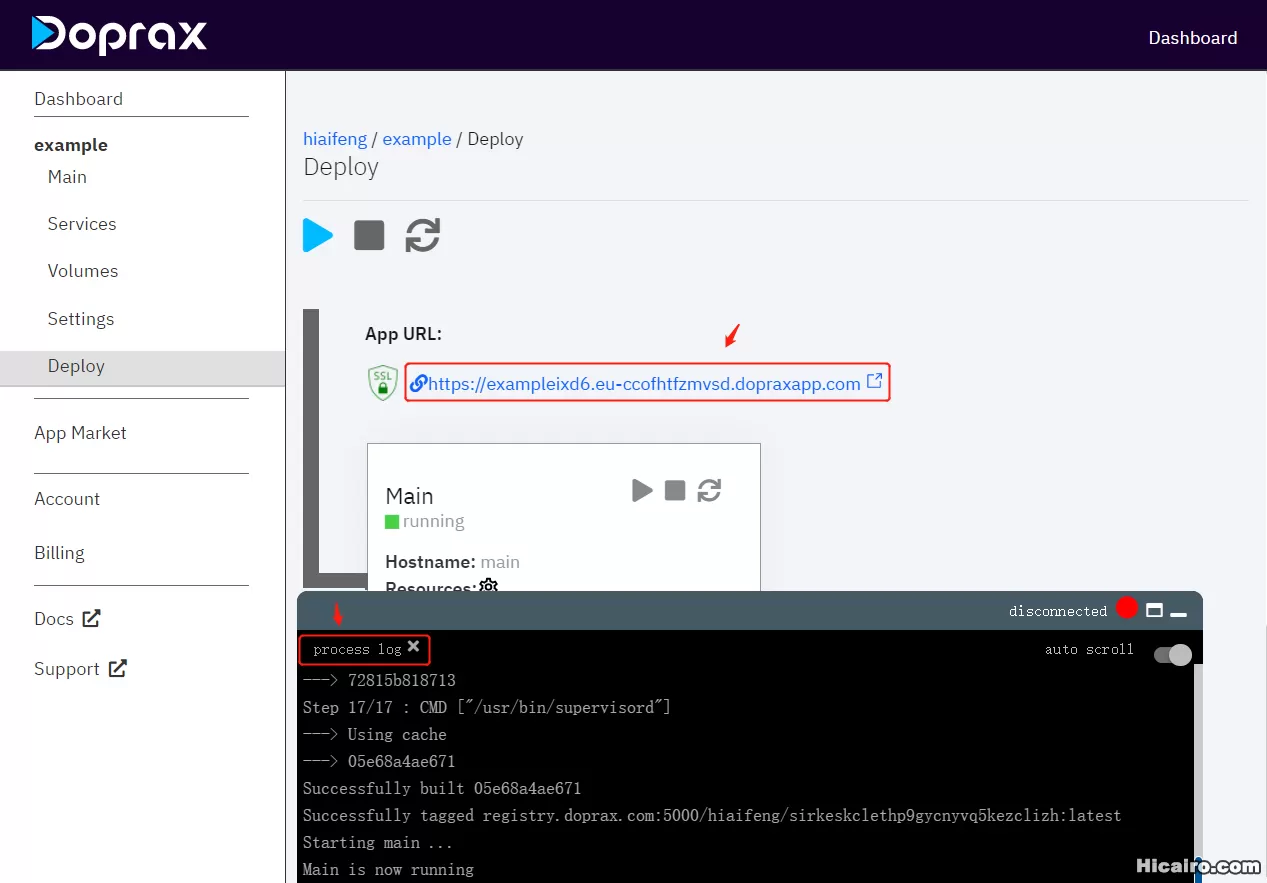Close the process log tab
This screenshot has width=1267, height=883.
(x=413, y=647)
